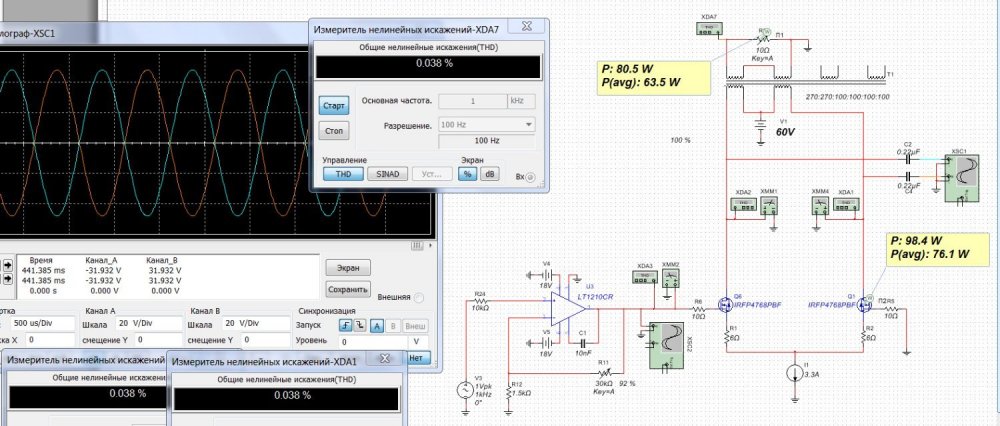Select the I1 3.3A current source
Image resolution: width=1000 pixels, height=426 pixels.
794,373
